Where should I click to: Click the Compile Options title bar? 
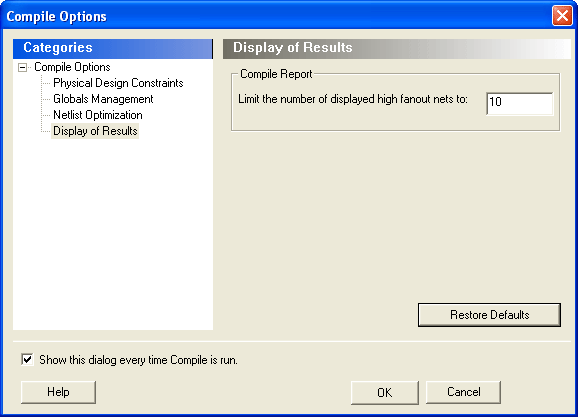(276, 16)
